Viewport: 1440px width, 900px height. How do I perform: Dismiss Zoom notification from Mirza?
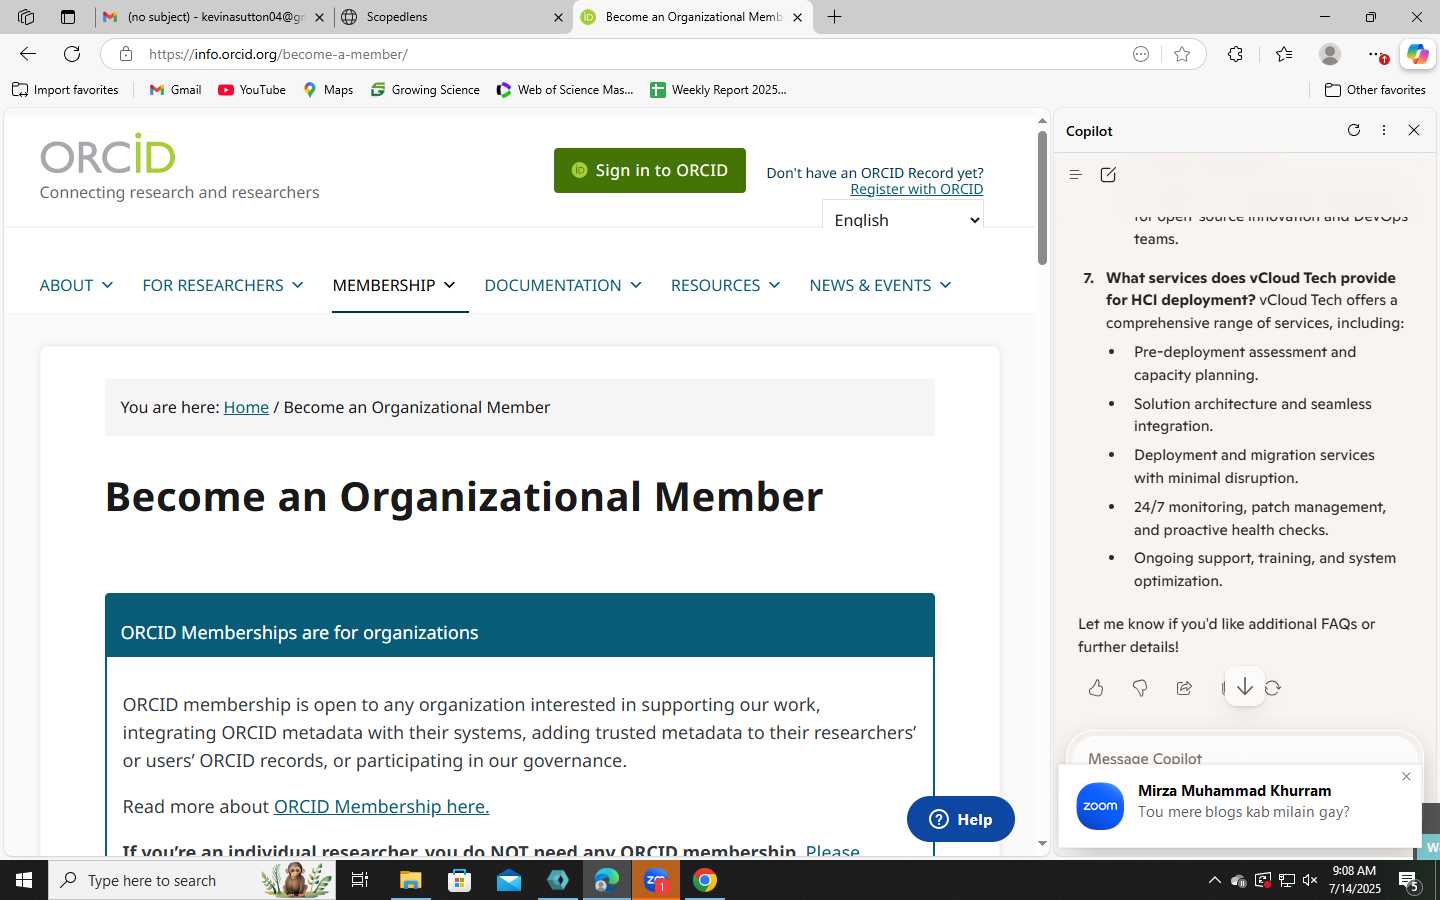click(x=1406, y=777)
